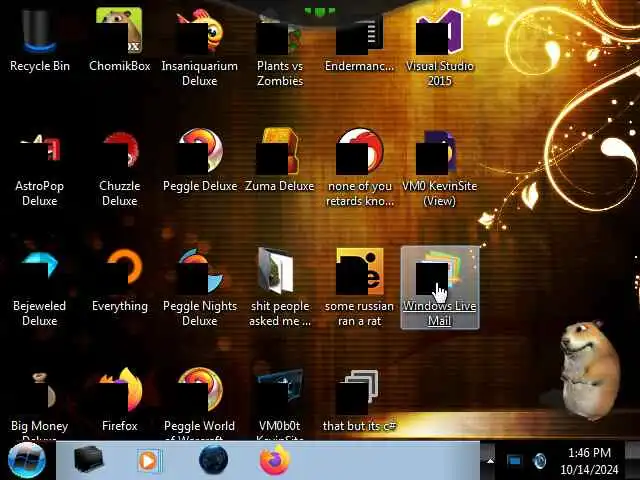The width and height of the screenshot is (640, 480).
Task: Open the Recycle Bin desktop icon
Action: point(40,40)
